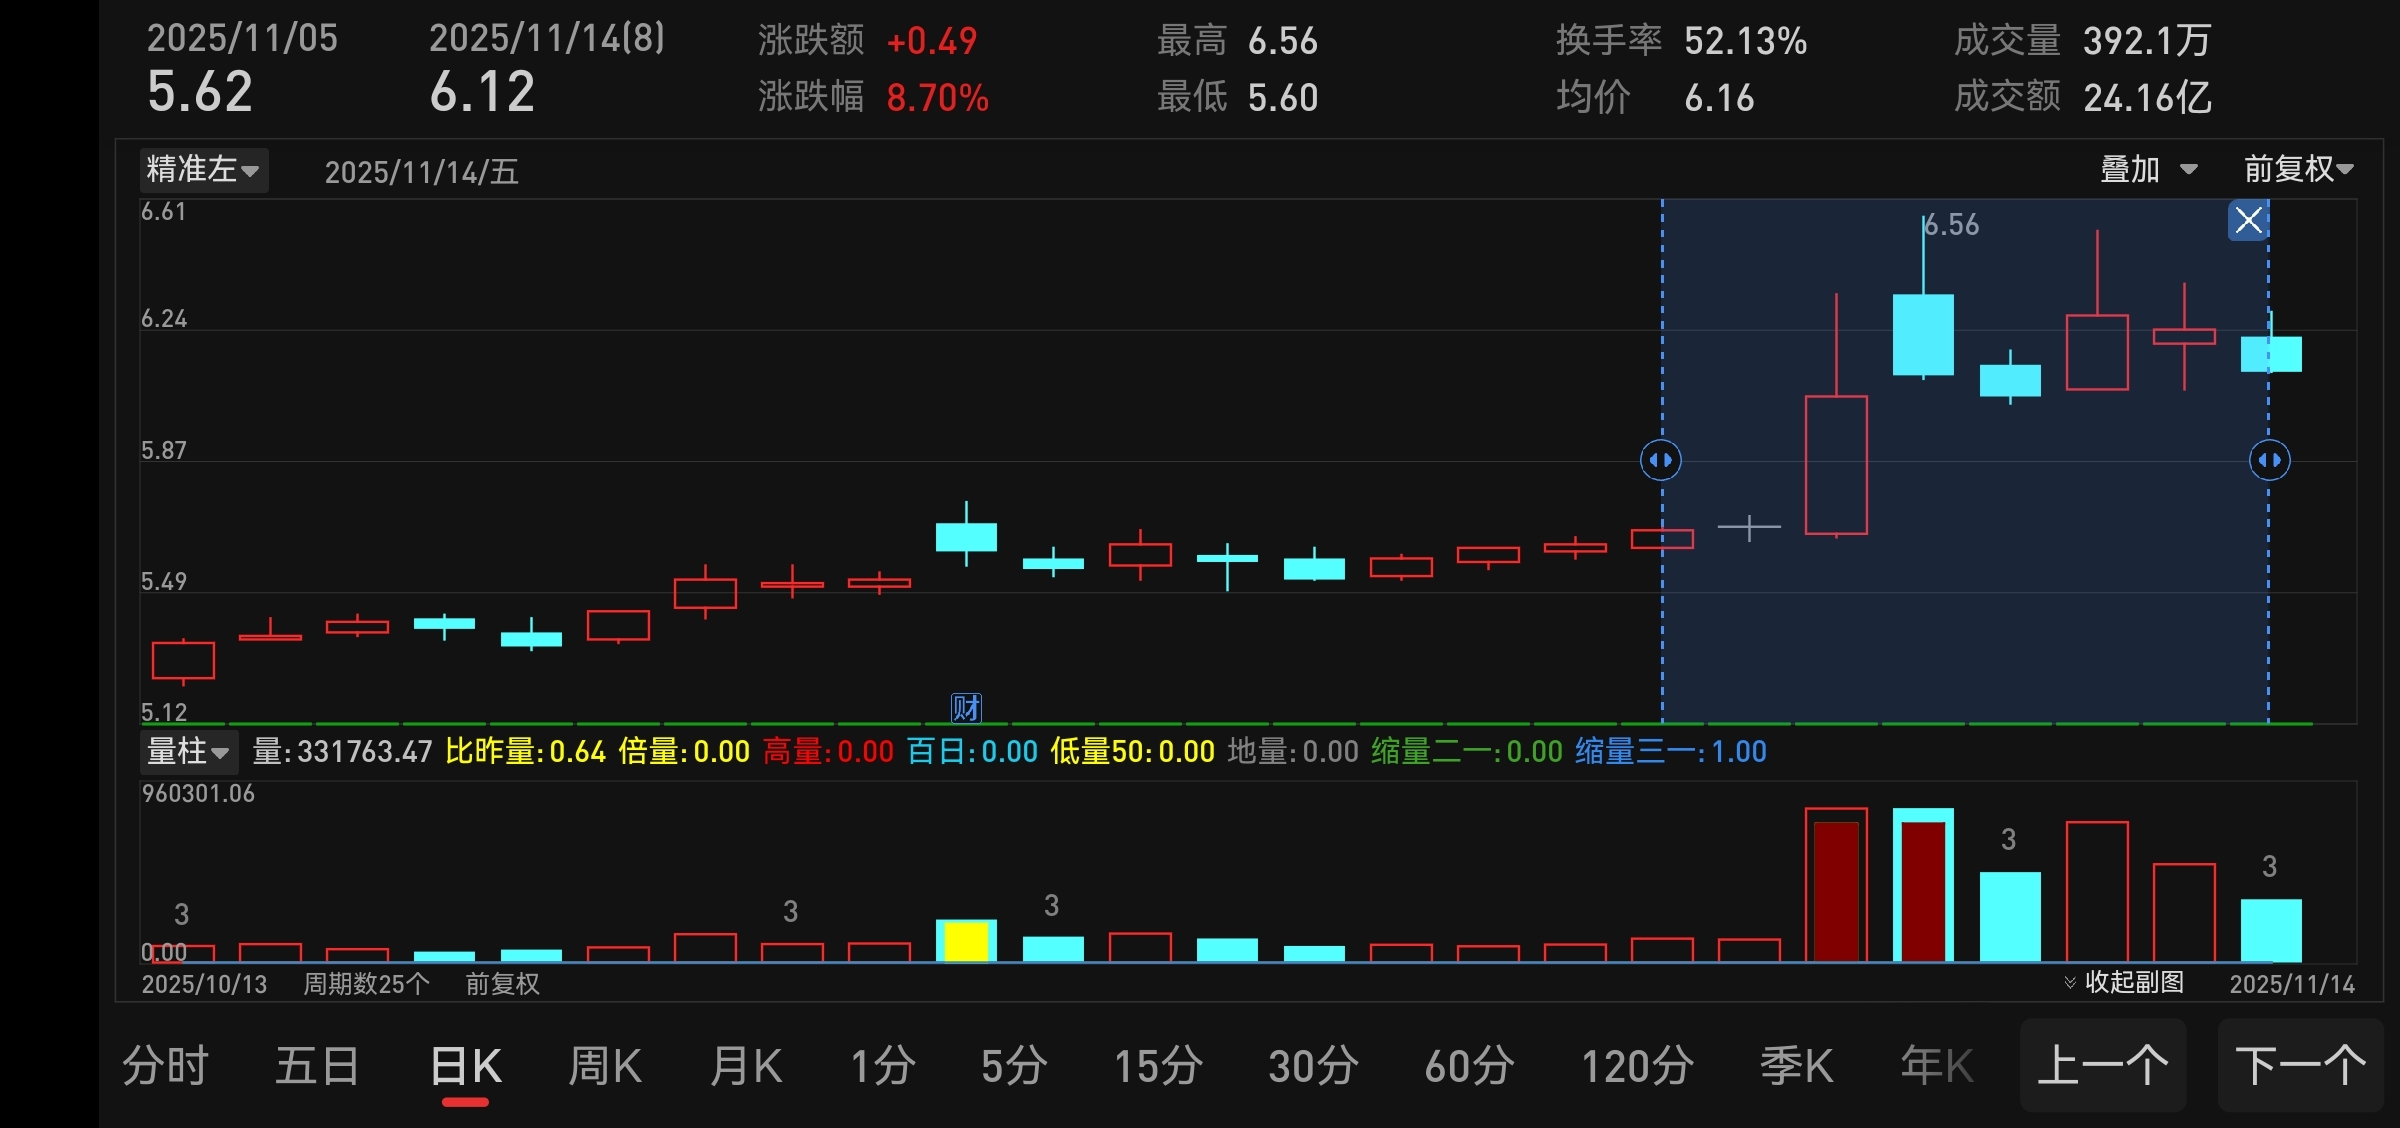Switch to the 分时 tab
2400x1128 pixels.
[x=165, y=1066]
